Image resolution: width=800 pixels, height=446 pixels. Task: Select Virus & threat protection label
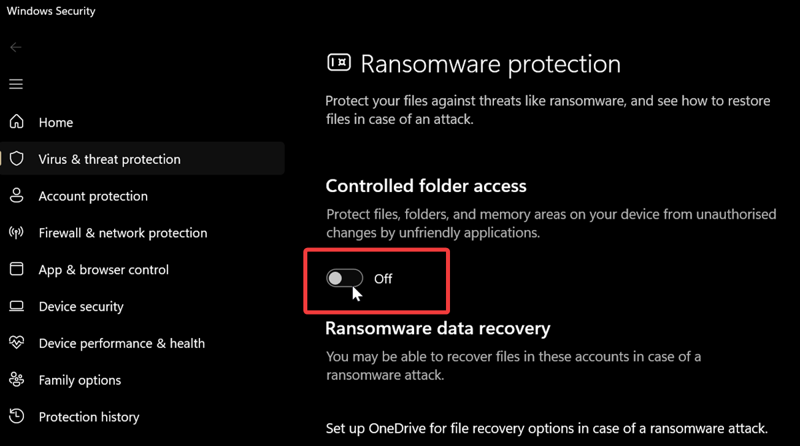point(109,159)
